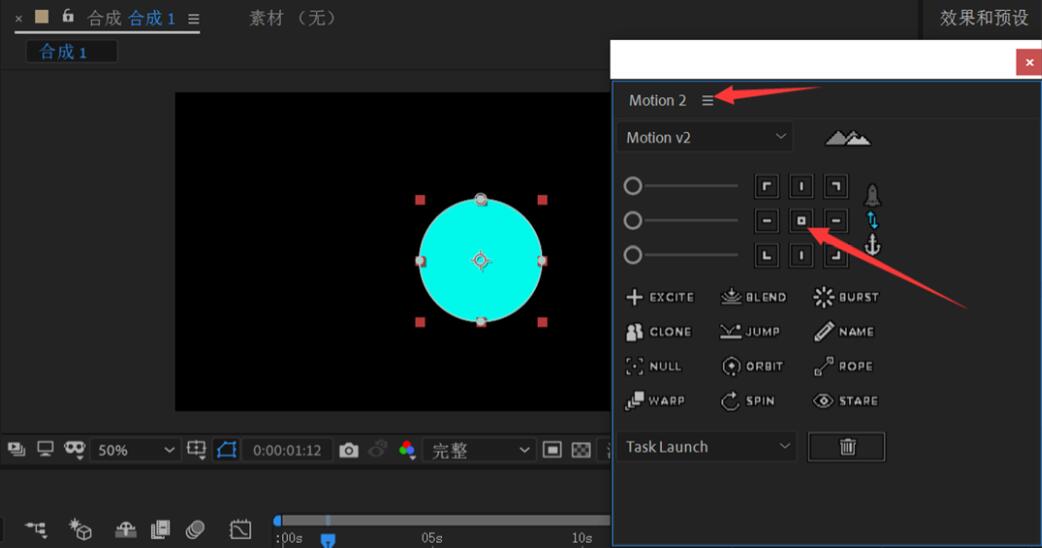Apply the ORBIT tool

tap(752, 366)
